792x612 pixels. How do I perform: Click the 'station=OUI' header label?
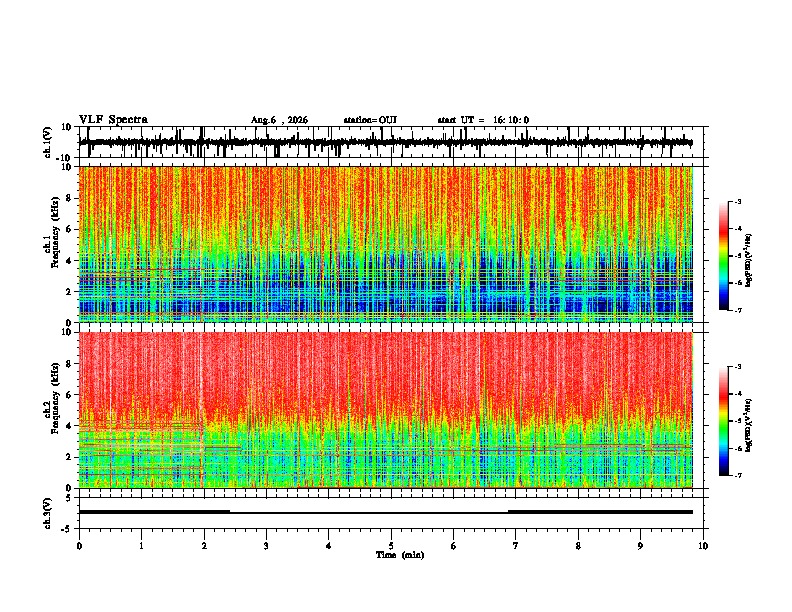click(370, 120)
